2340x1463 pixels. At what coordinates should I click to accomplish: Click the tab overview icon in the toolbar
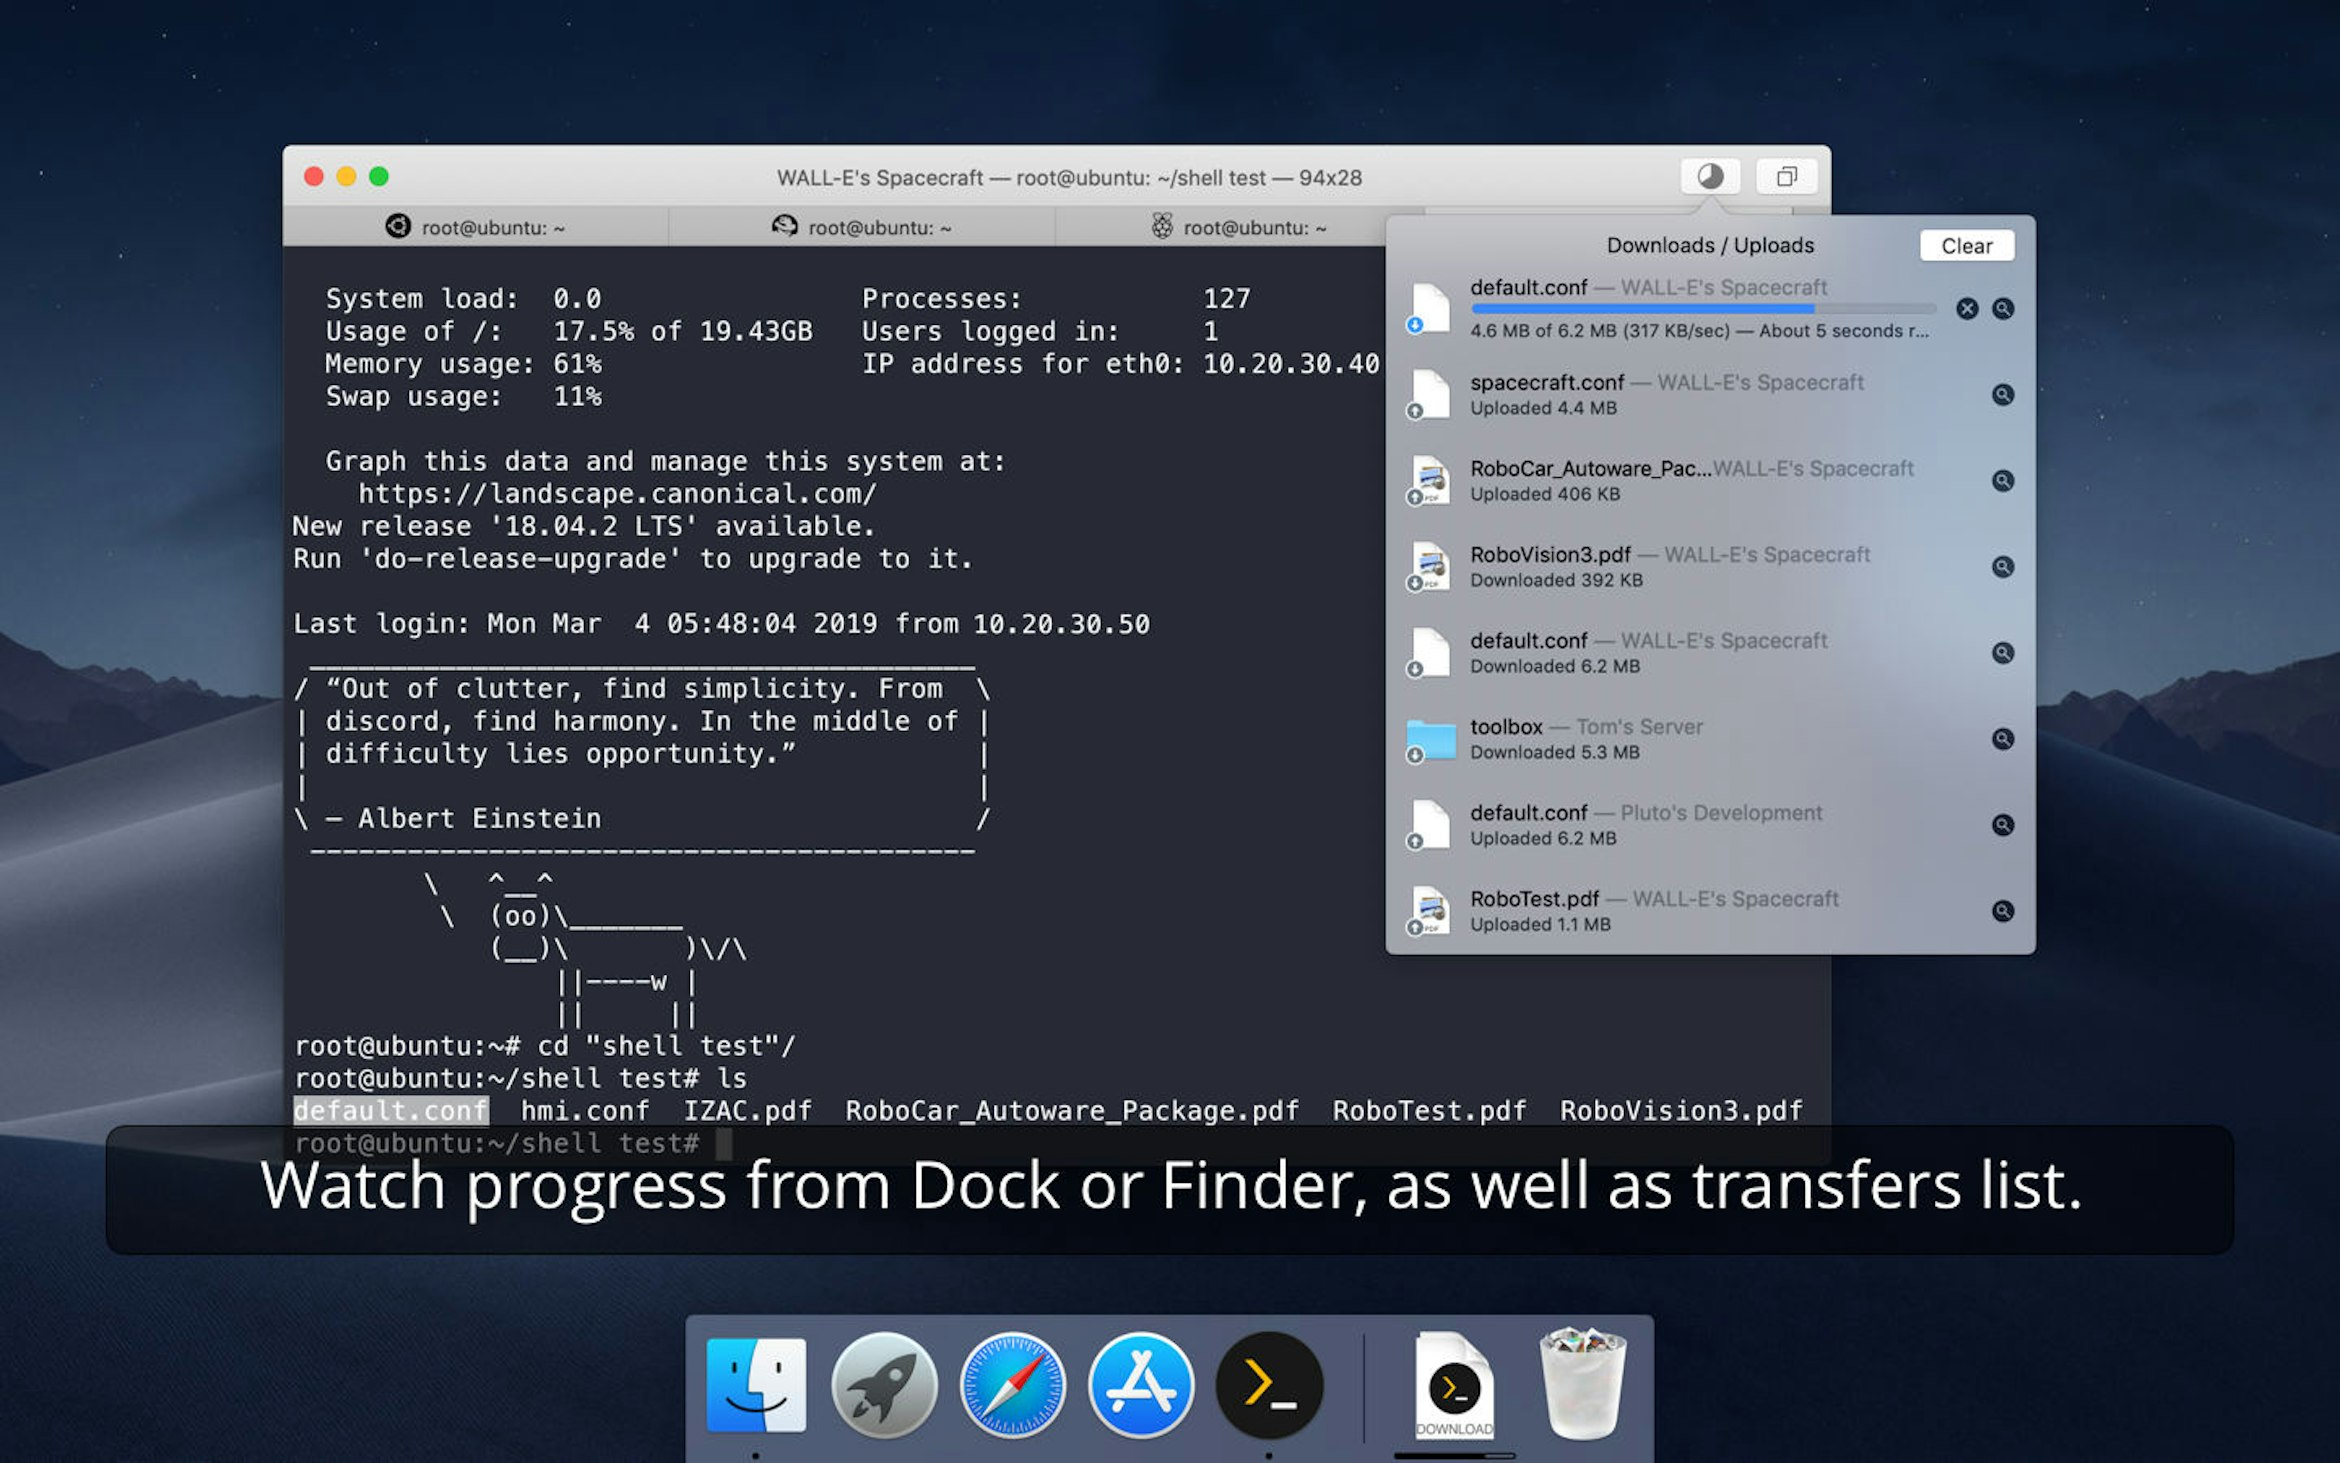click(x=1786, y=177)
